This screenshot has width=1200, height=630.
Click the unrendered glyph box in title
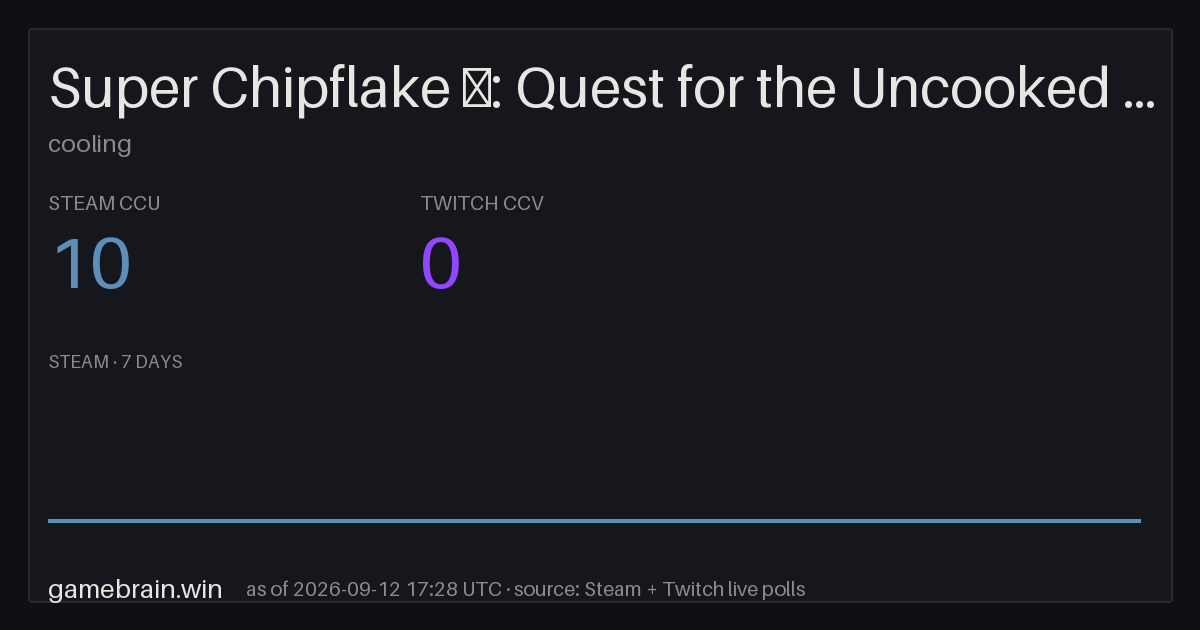pyautogui.click(x=474, y=91)
